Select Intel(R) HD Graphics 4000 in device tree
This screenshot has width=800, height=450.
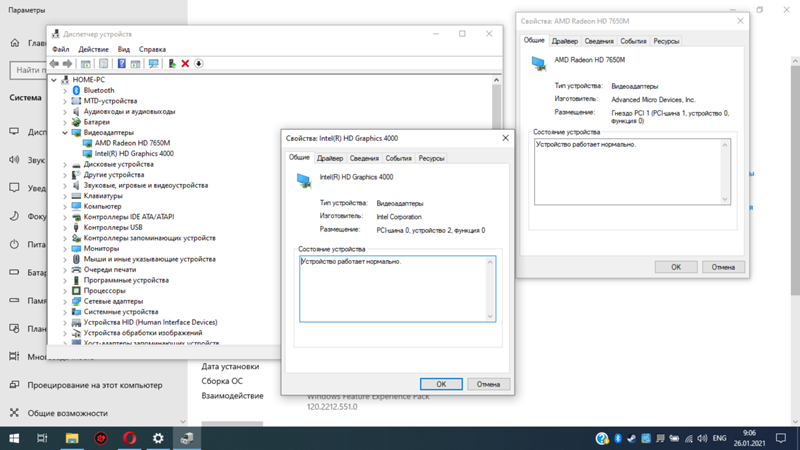click(x=134, y=154)
